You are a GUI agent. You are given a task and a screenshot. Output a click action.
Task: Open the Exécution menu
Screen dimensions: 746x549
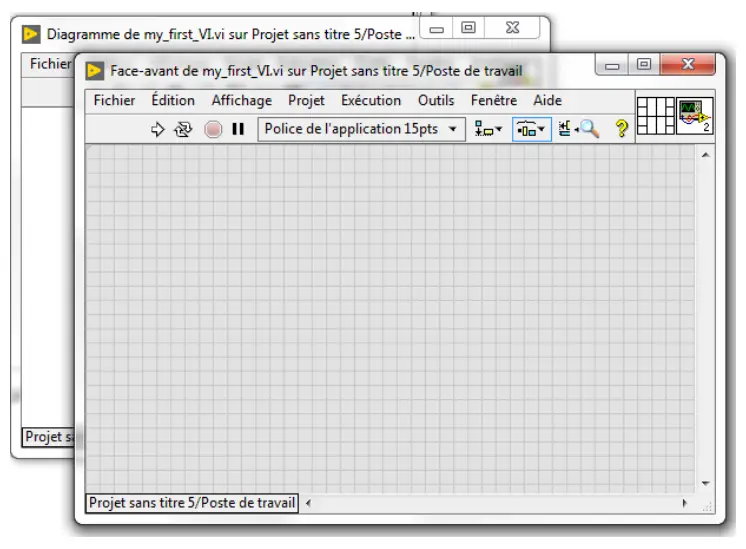click(x=371, y=100)
